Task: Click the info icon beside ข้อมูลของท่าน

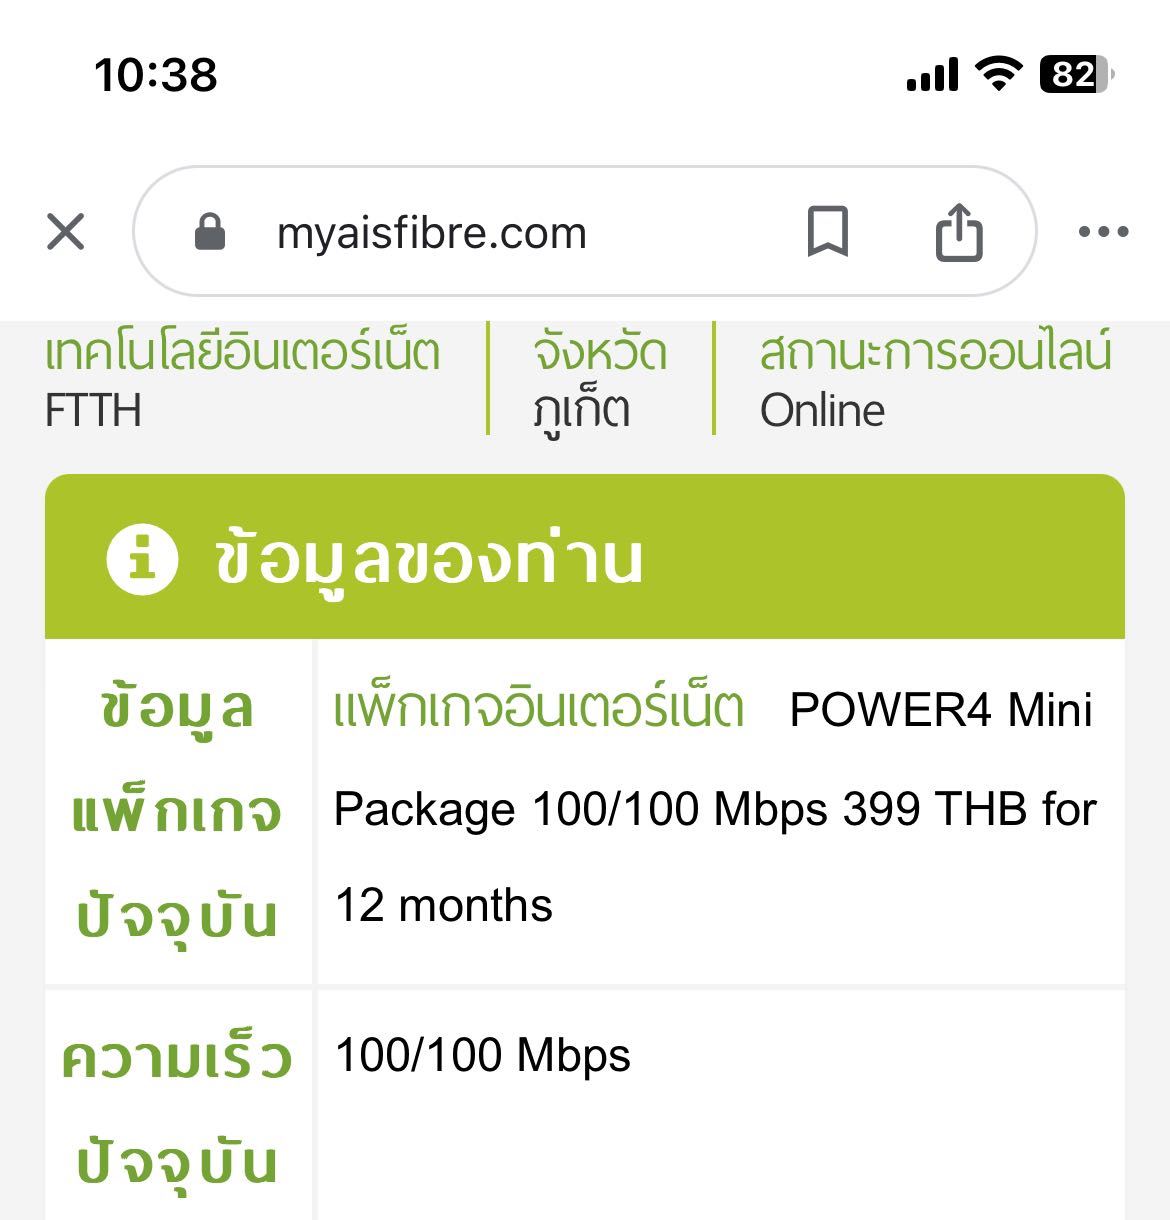Action: point(142,558)
